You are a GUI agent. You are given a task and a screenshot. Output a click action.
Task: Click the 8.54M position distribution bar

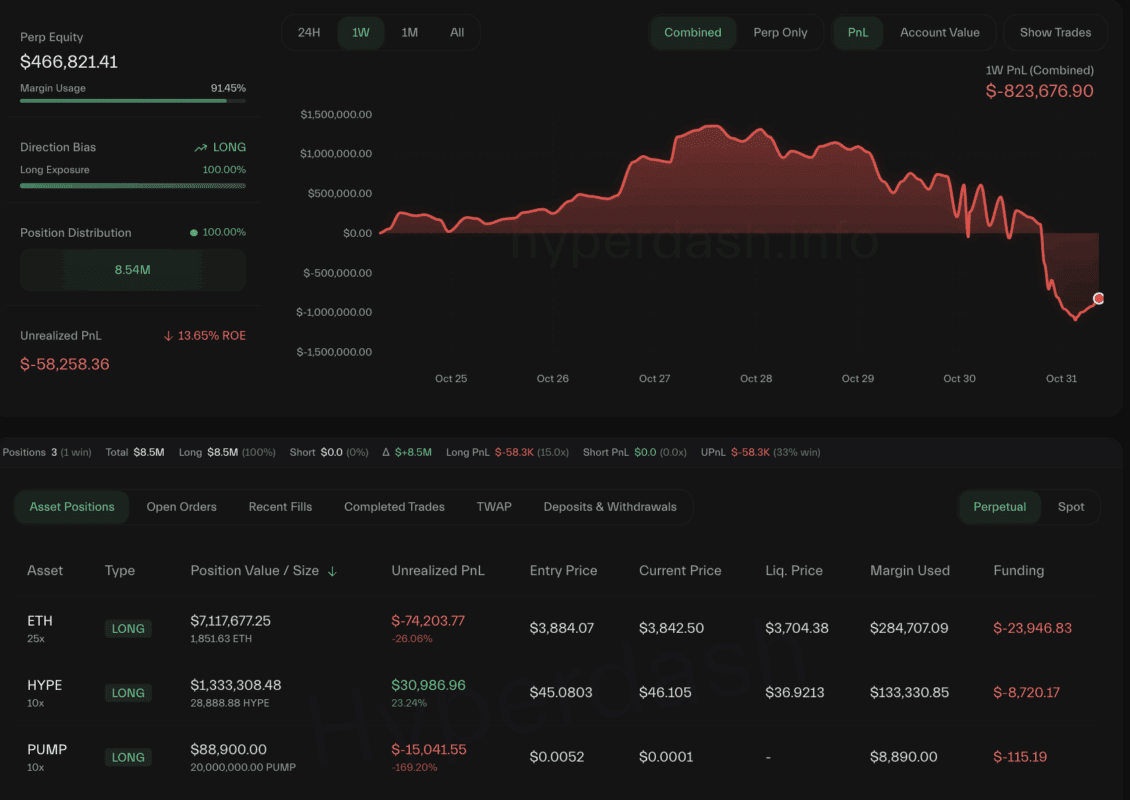click(132, 270)
